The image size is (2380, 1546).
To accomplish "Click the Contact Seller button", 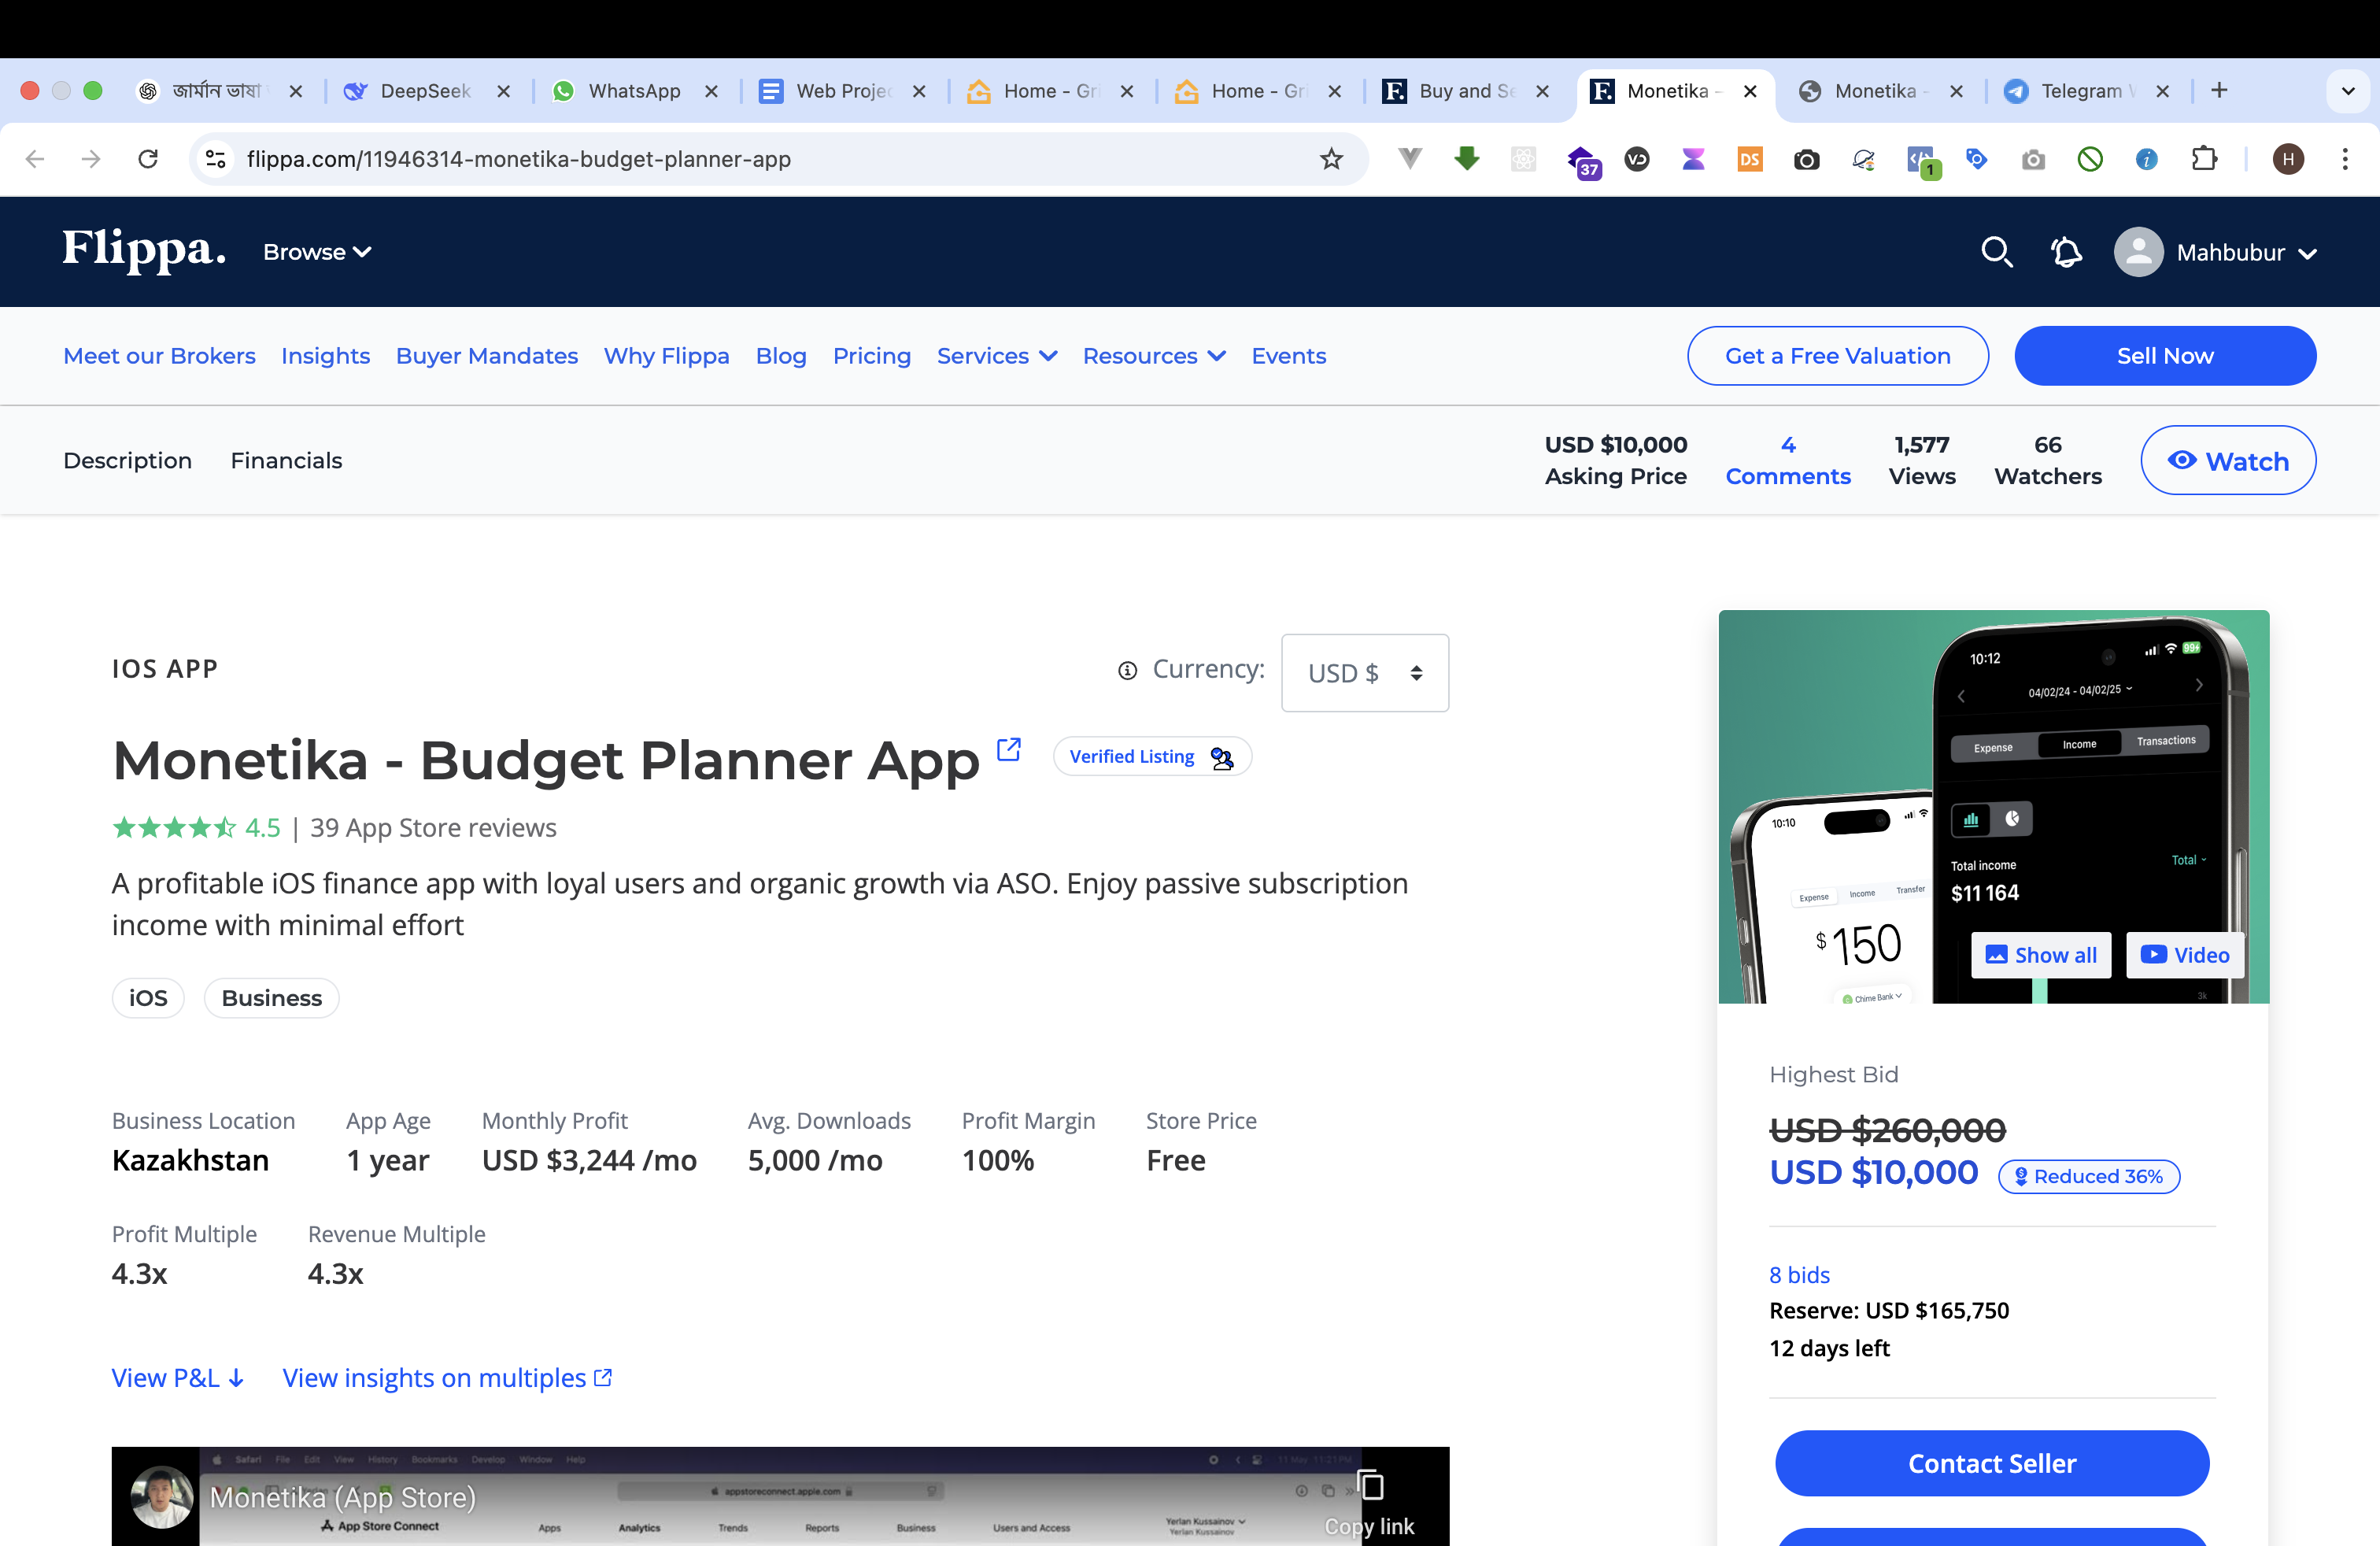I will click(x=1991, y=1463).
